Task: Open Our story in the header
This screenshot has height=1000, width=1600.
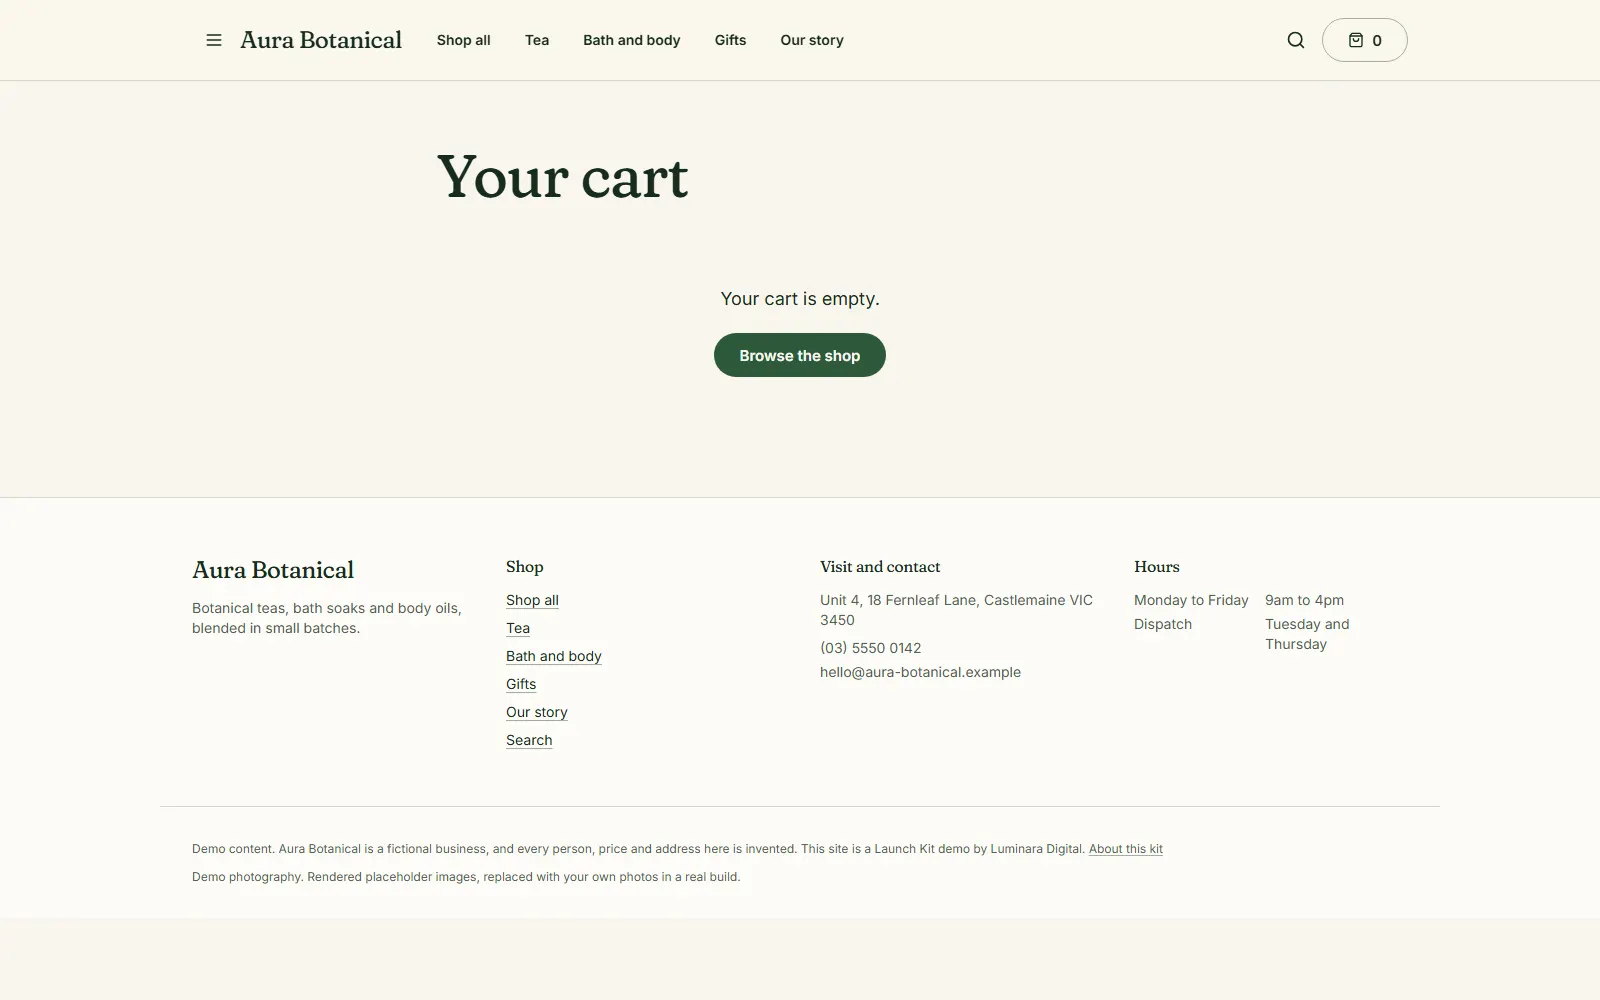Action: click(812, 40)
